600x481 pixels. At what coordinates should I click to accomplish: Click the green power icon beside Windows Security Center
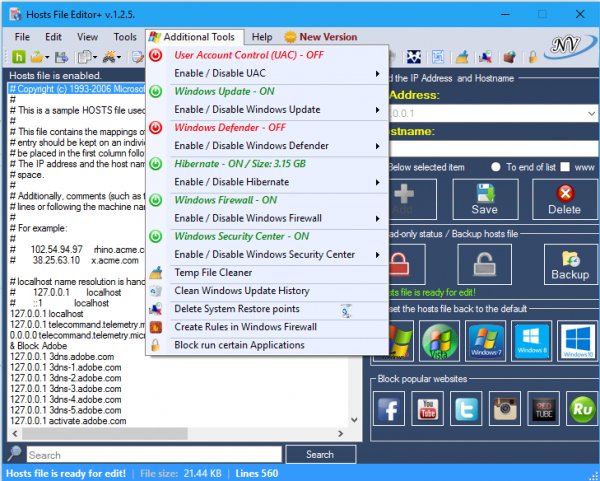(x=155, y=236)
